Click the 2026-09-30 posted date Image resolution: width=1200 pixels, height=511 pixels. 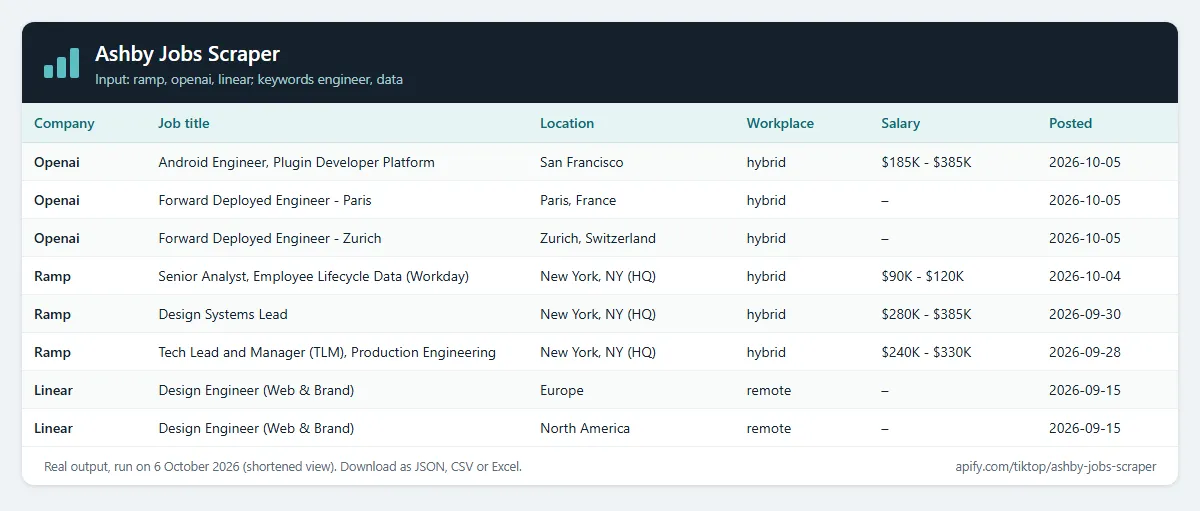point(1085,314)
